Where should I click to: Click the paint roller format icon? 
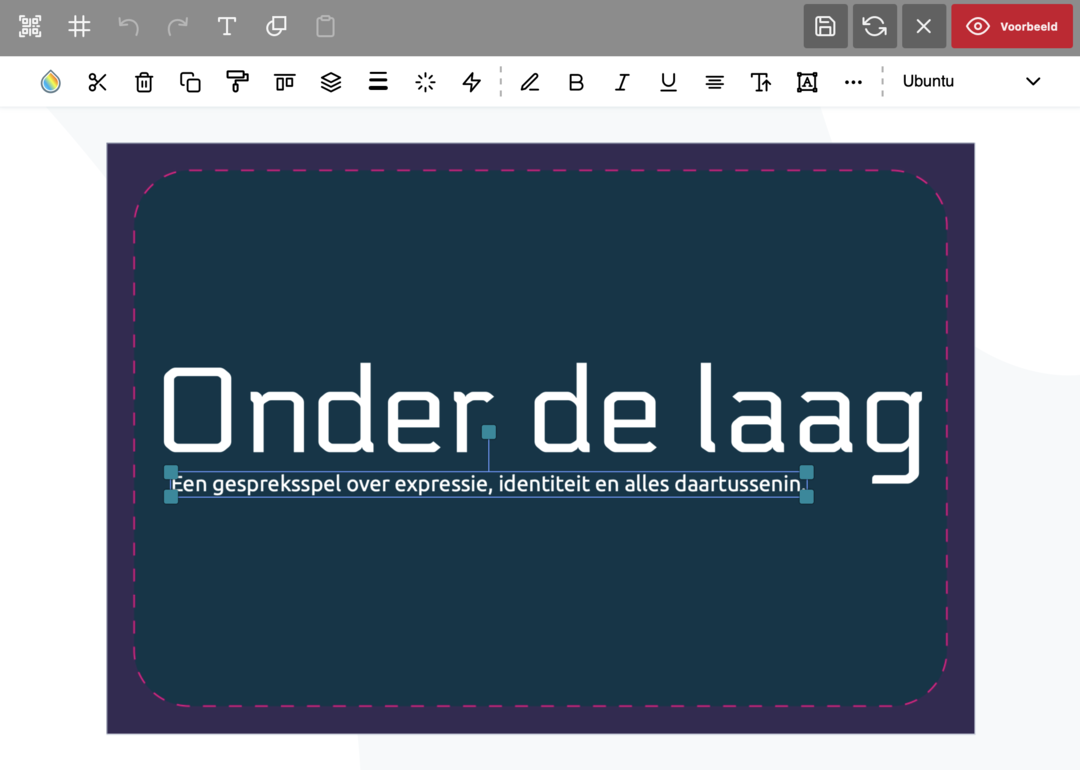237,82
